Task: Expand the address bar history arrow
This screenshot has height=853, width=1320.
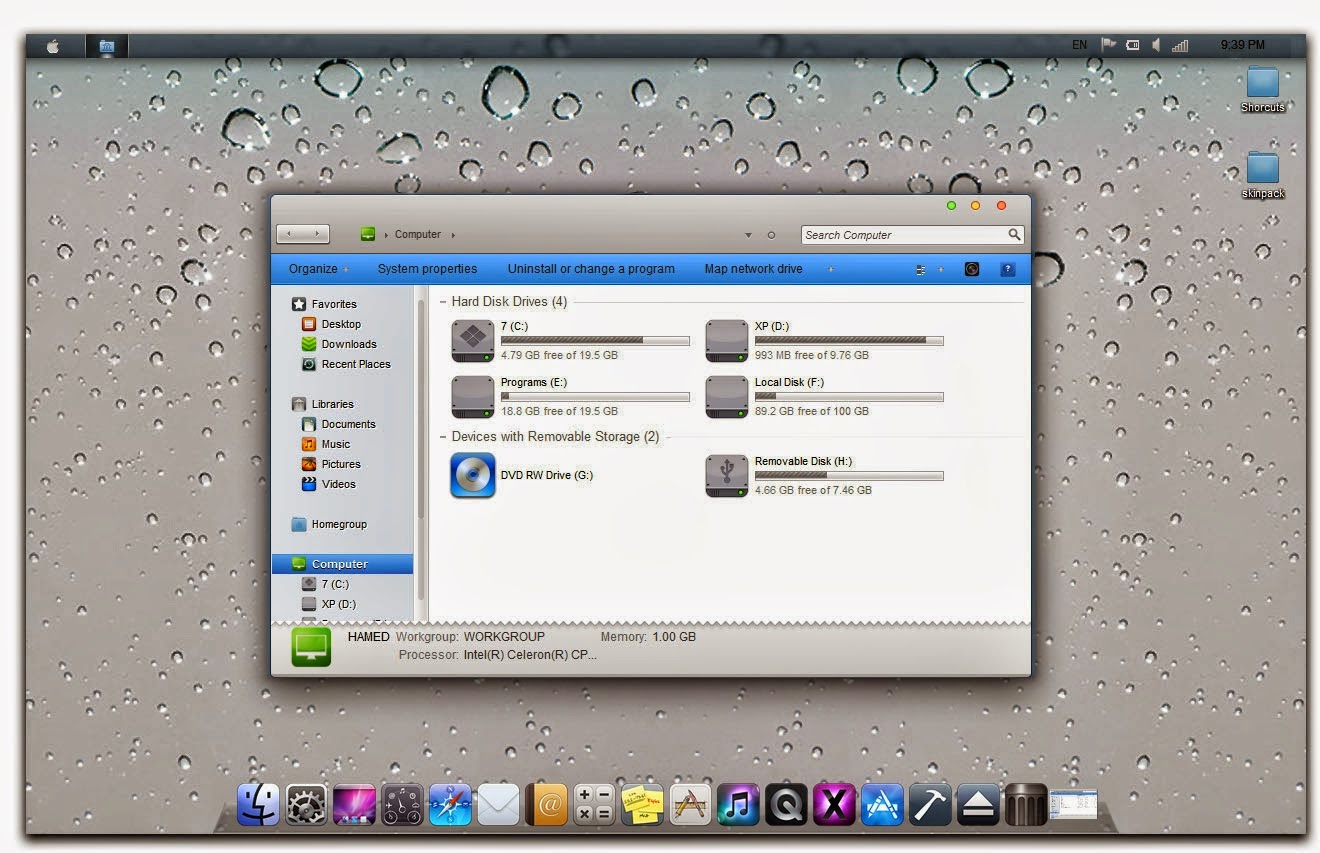Action: click(x=748, y=234)
